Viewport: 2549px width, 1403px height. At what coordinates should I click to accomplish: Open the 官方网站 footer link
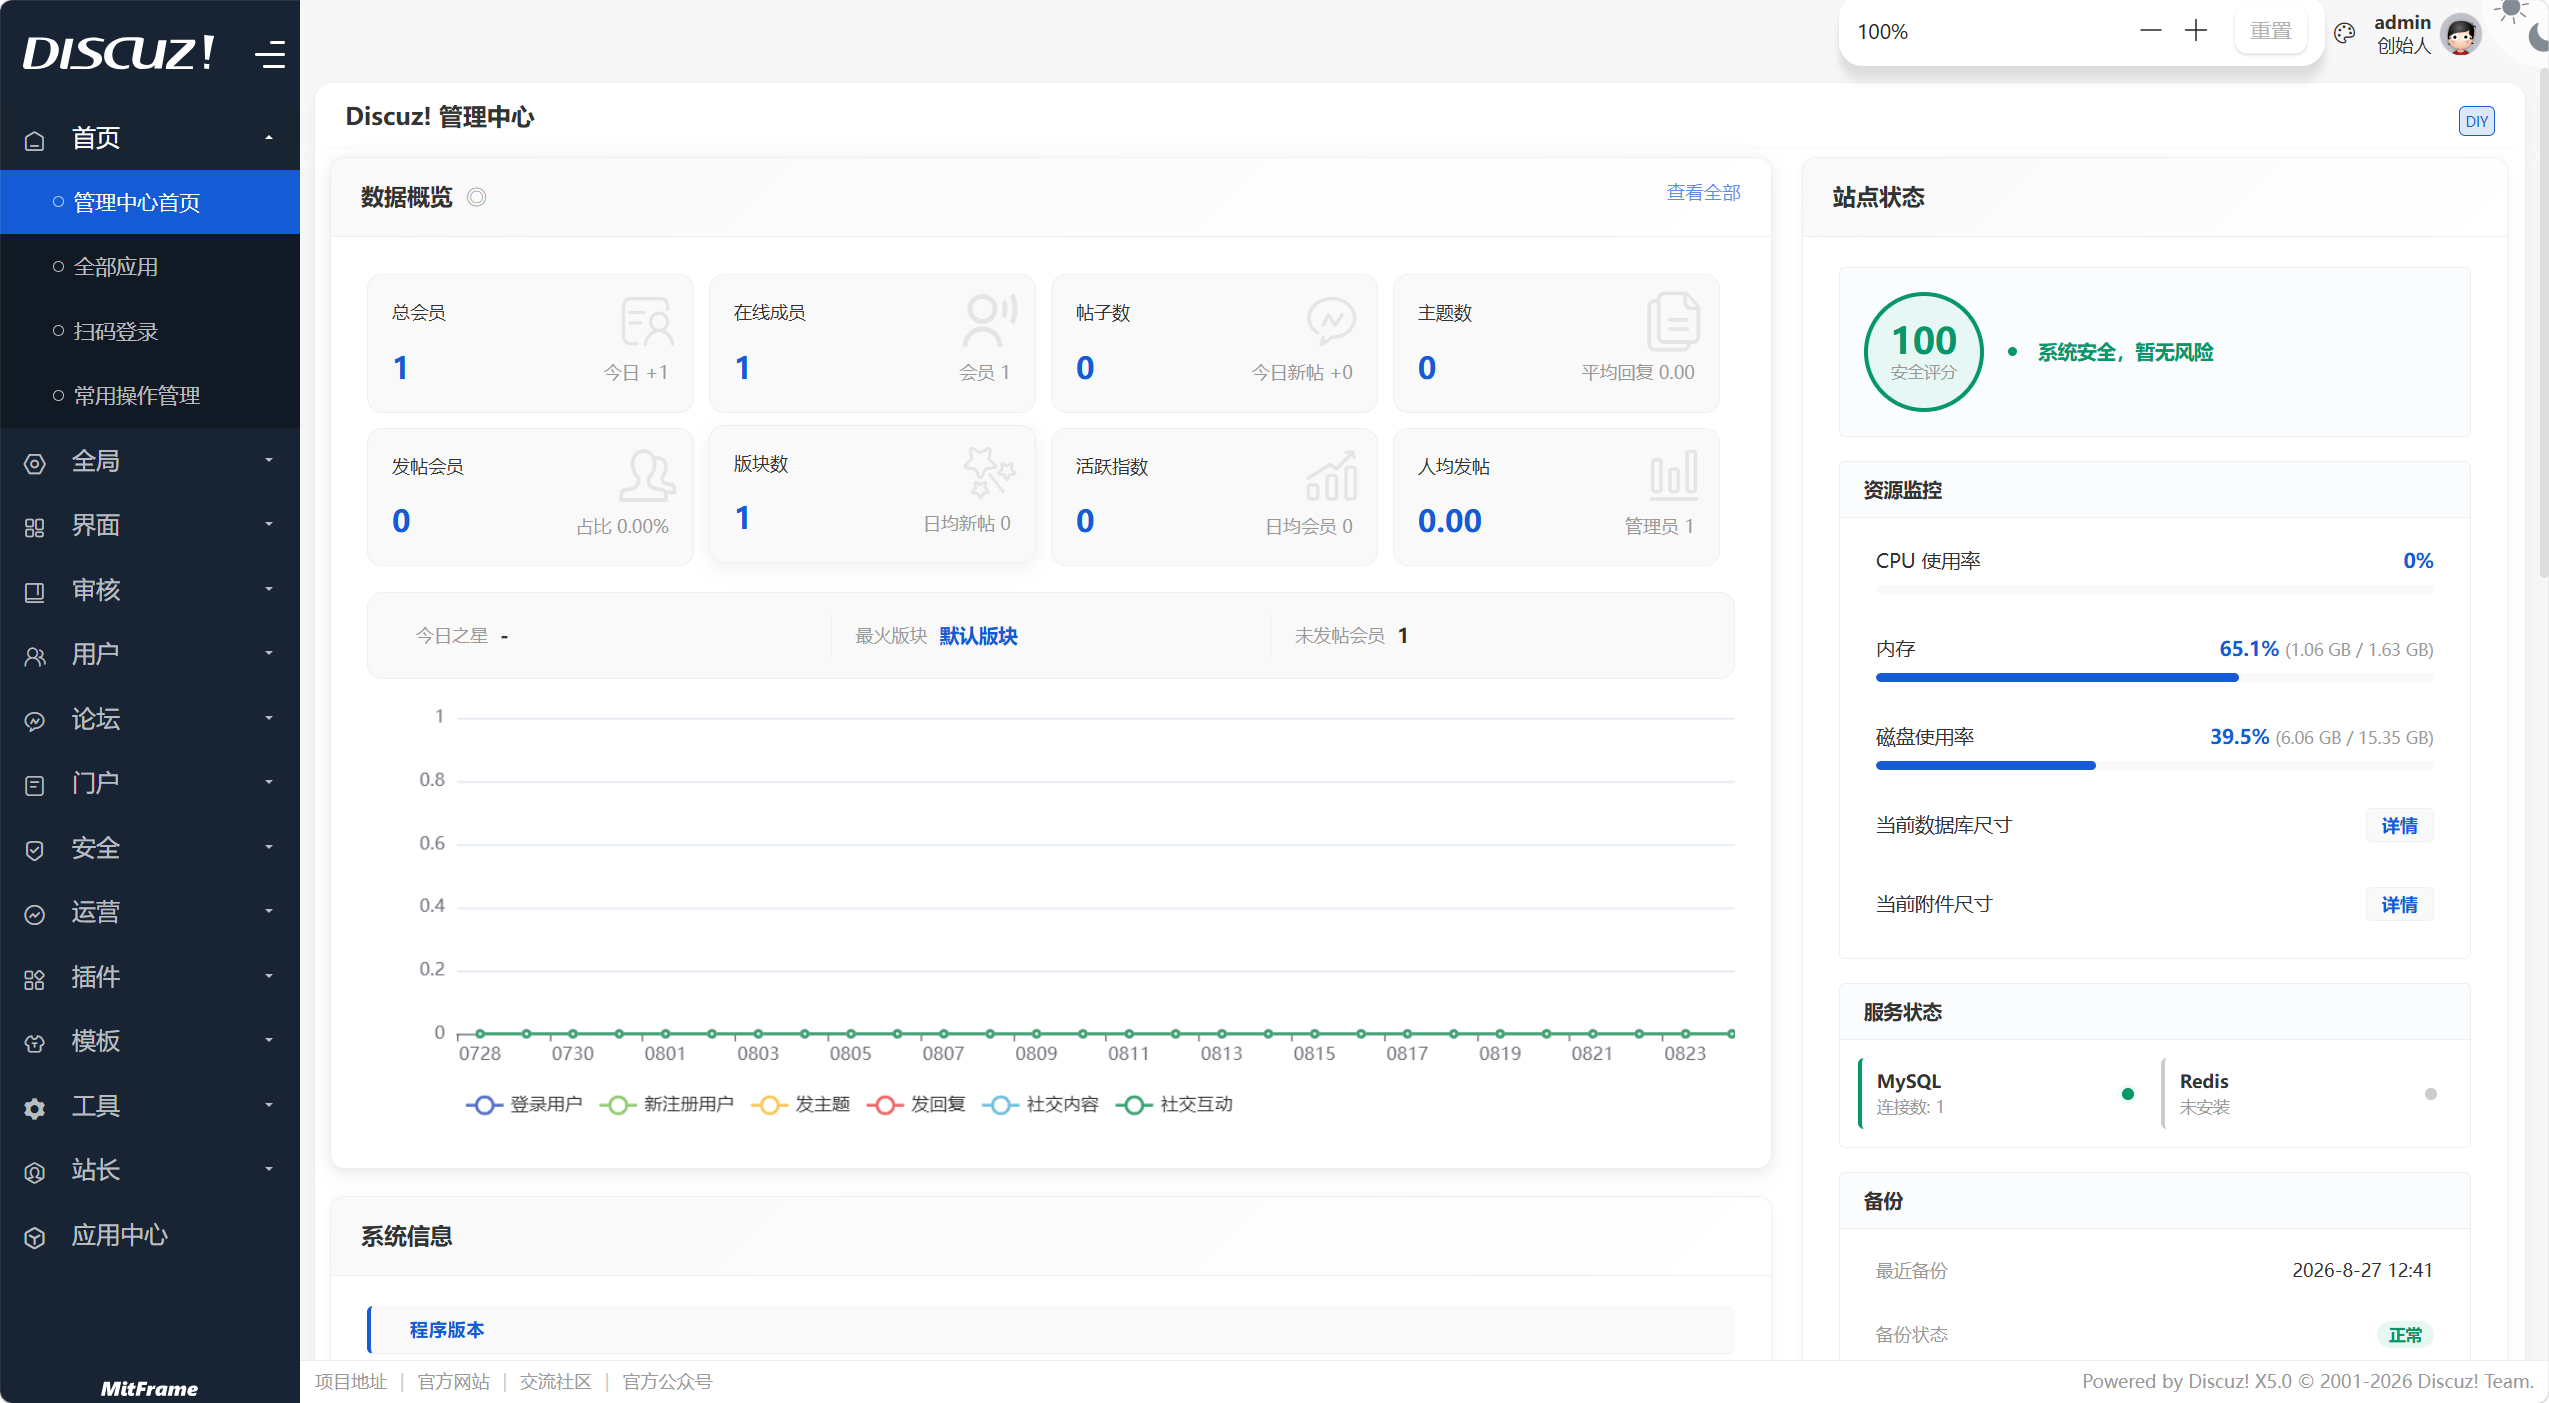453,1382
